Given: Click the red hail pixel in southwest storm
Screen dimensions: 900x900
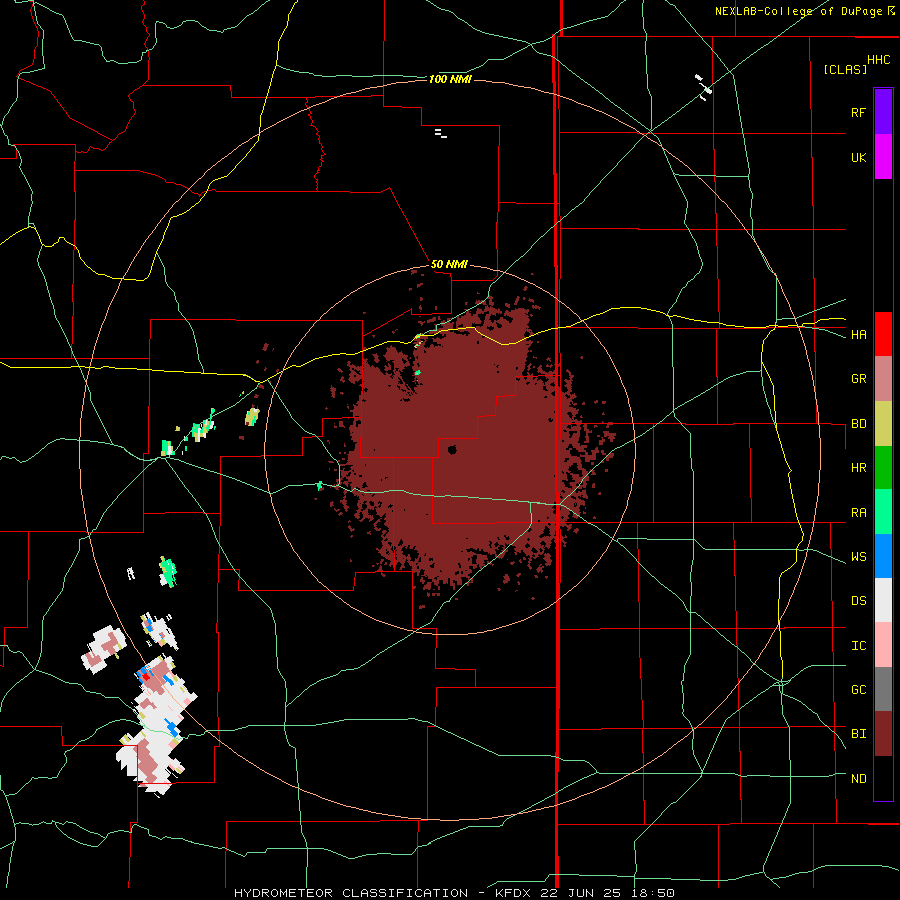Looking at the screenshot, I should (146, 677).
